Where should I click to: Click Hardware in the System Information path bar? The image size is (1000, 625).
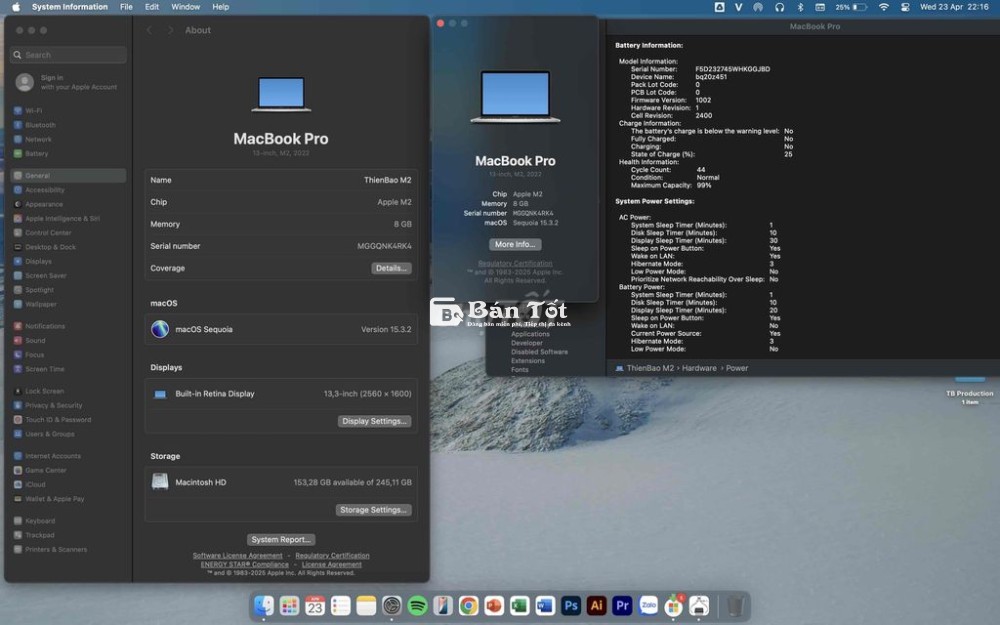point(699,368)
